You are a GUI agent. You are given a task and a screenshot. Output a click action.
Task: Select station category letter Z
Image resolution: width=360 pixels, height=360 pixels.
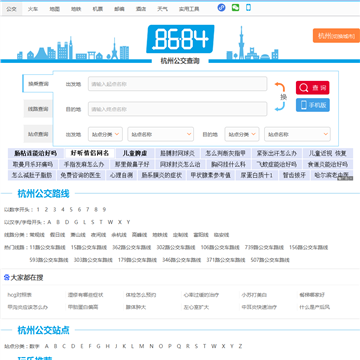240,346
